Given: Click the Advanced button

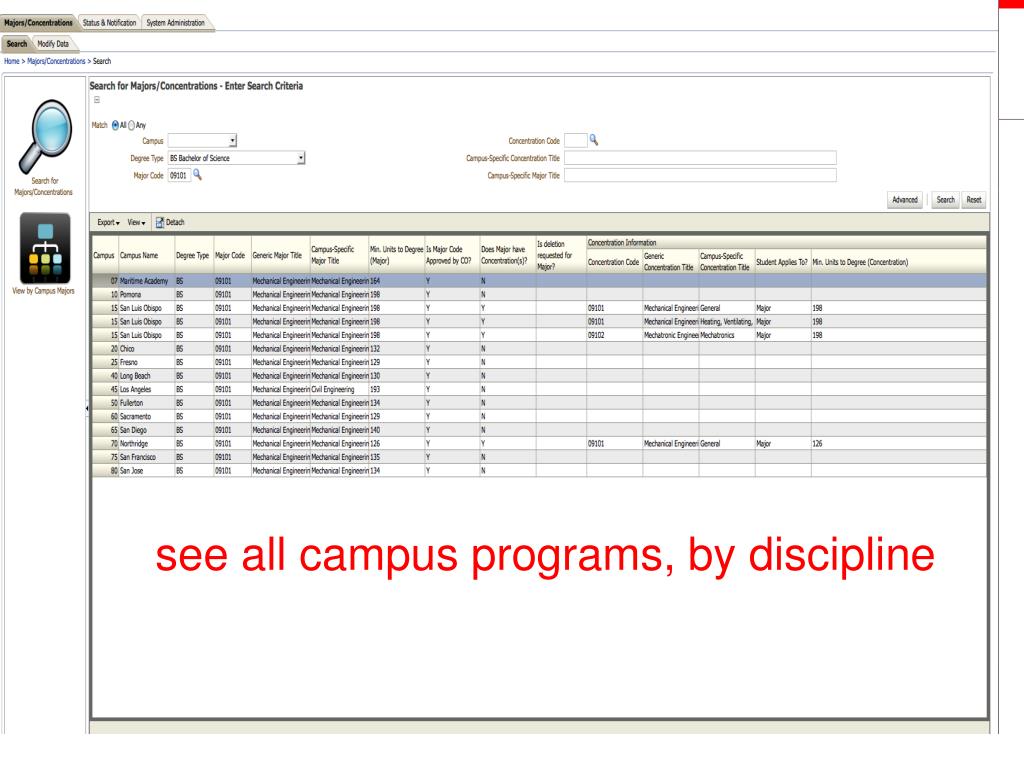Looking at the screenshot, I should (x=904, y=200).
